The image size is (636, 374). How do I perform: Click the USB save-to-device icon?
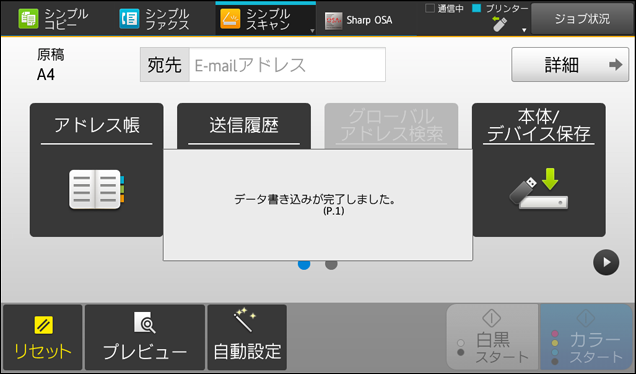pos(539,189)
